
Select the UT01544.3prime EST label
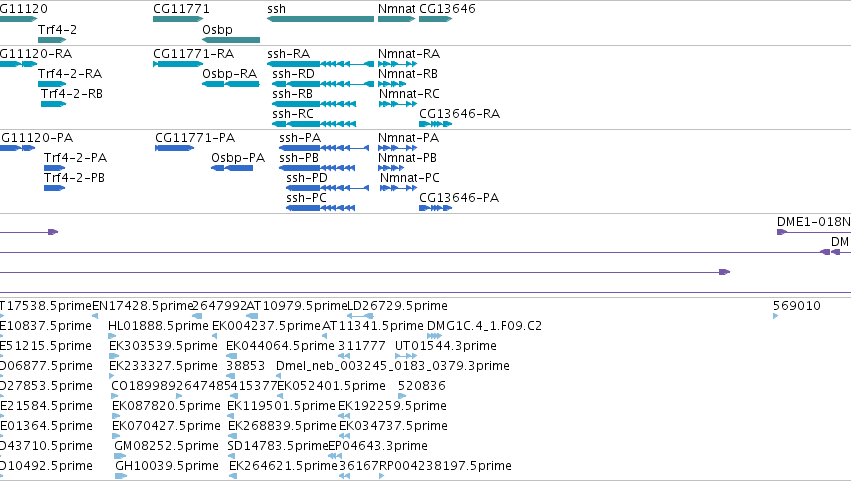446,346
